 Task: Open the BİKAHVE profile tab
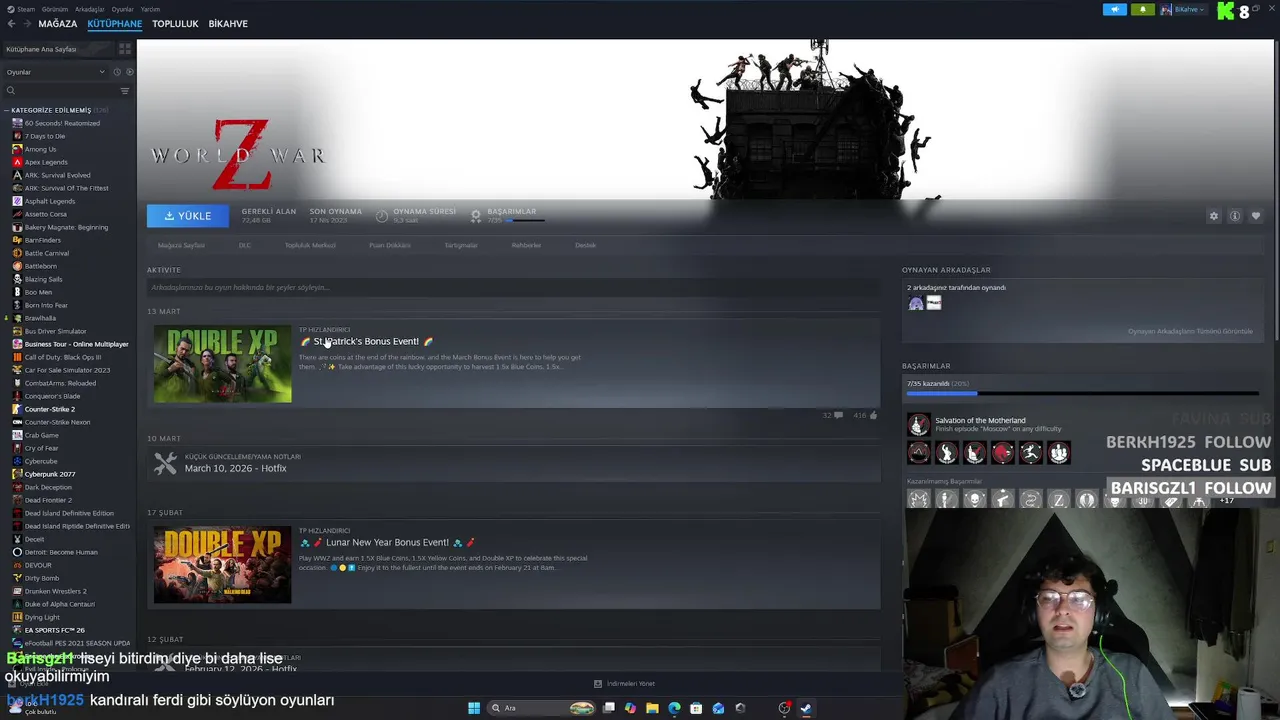click(x=228, y=24)
